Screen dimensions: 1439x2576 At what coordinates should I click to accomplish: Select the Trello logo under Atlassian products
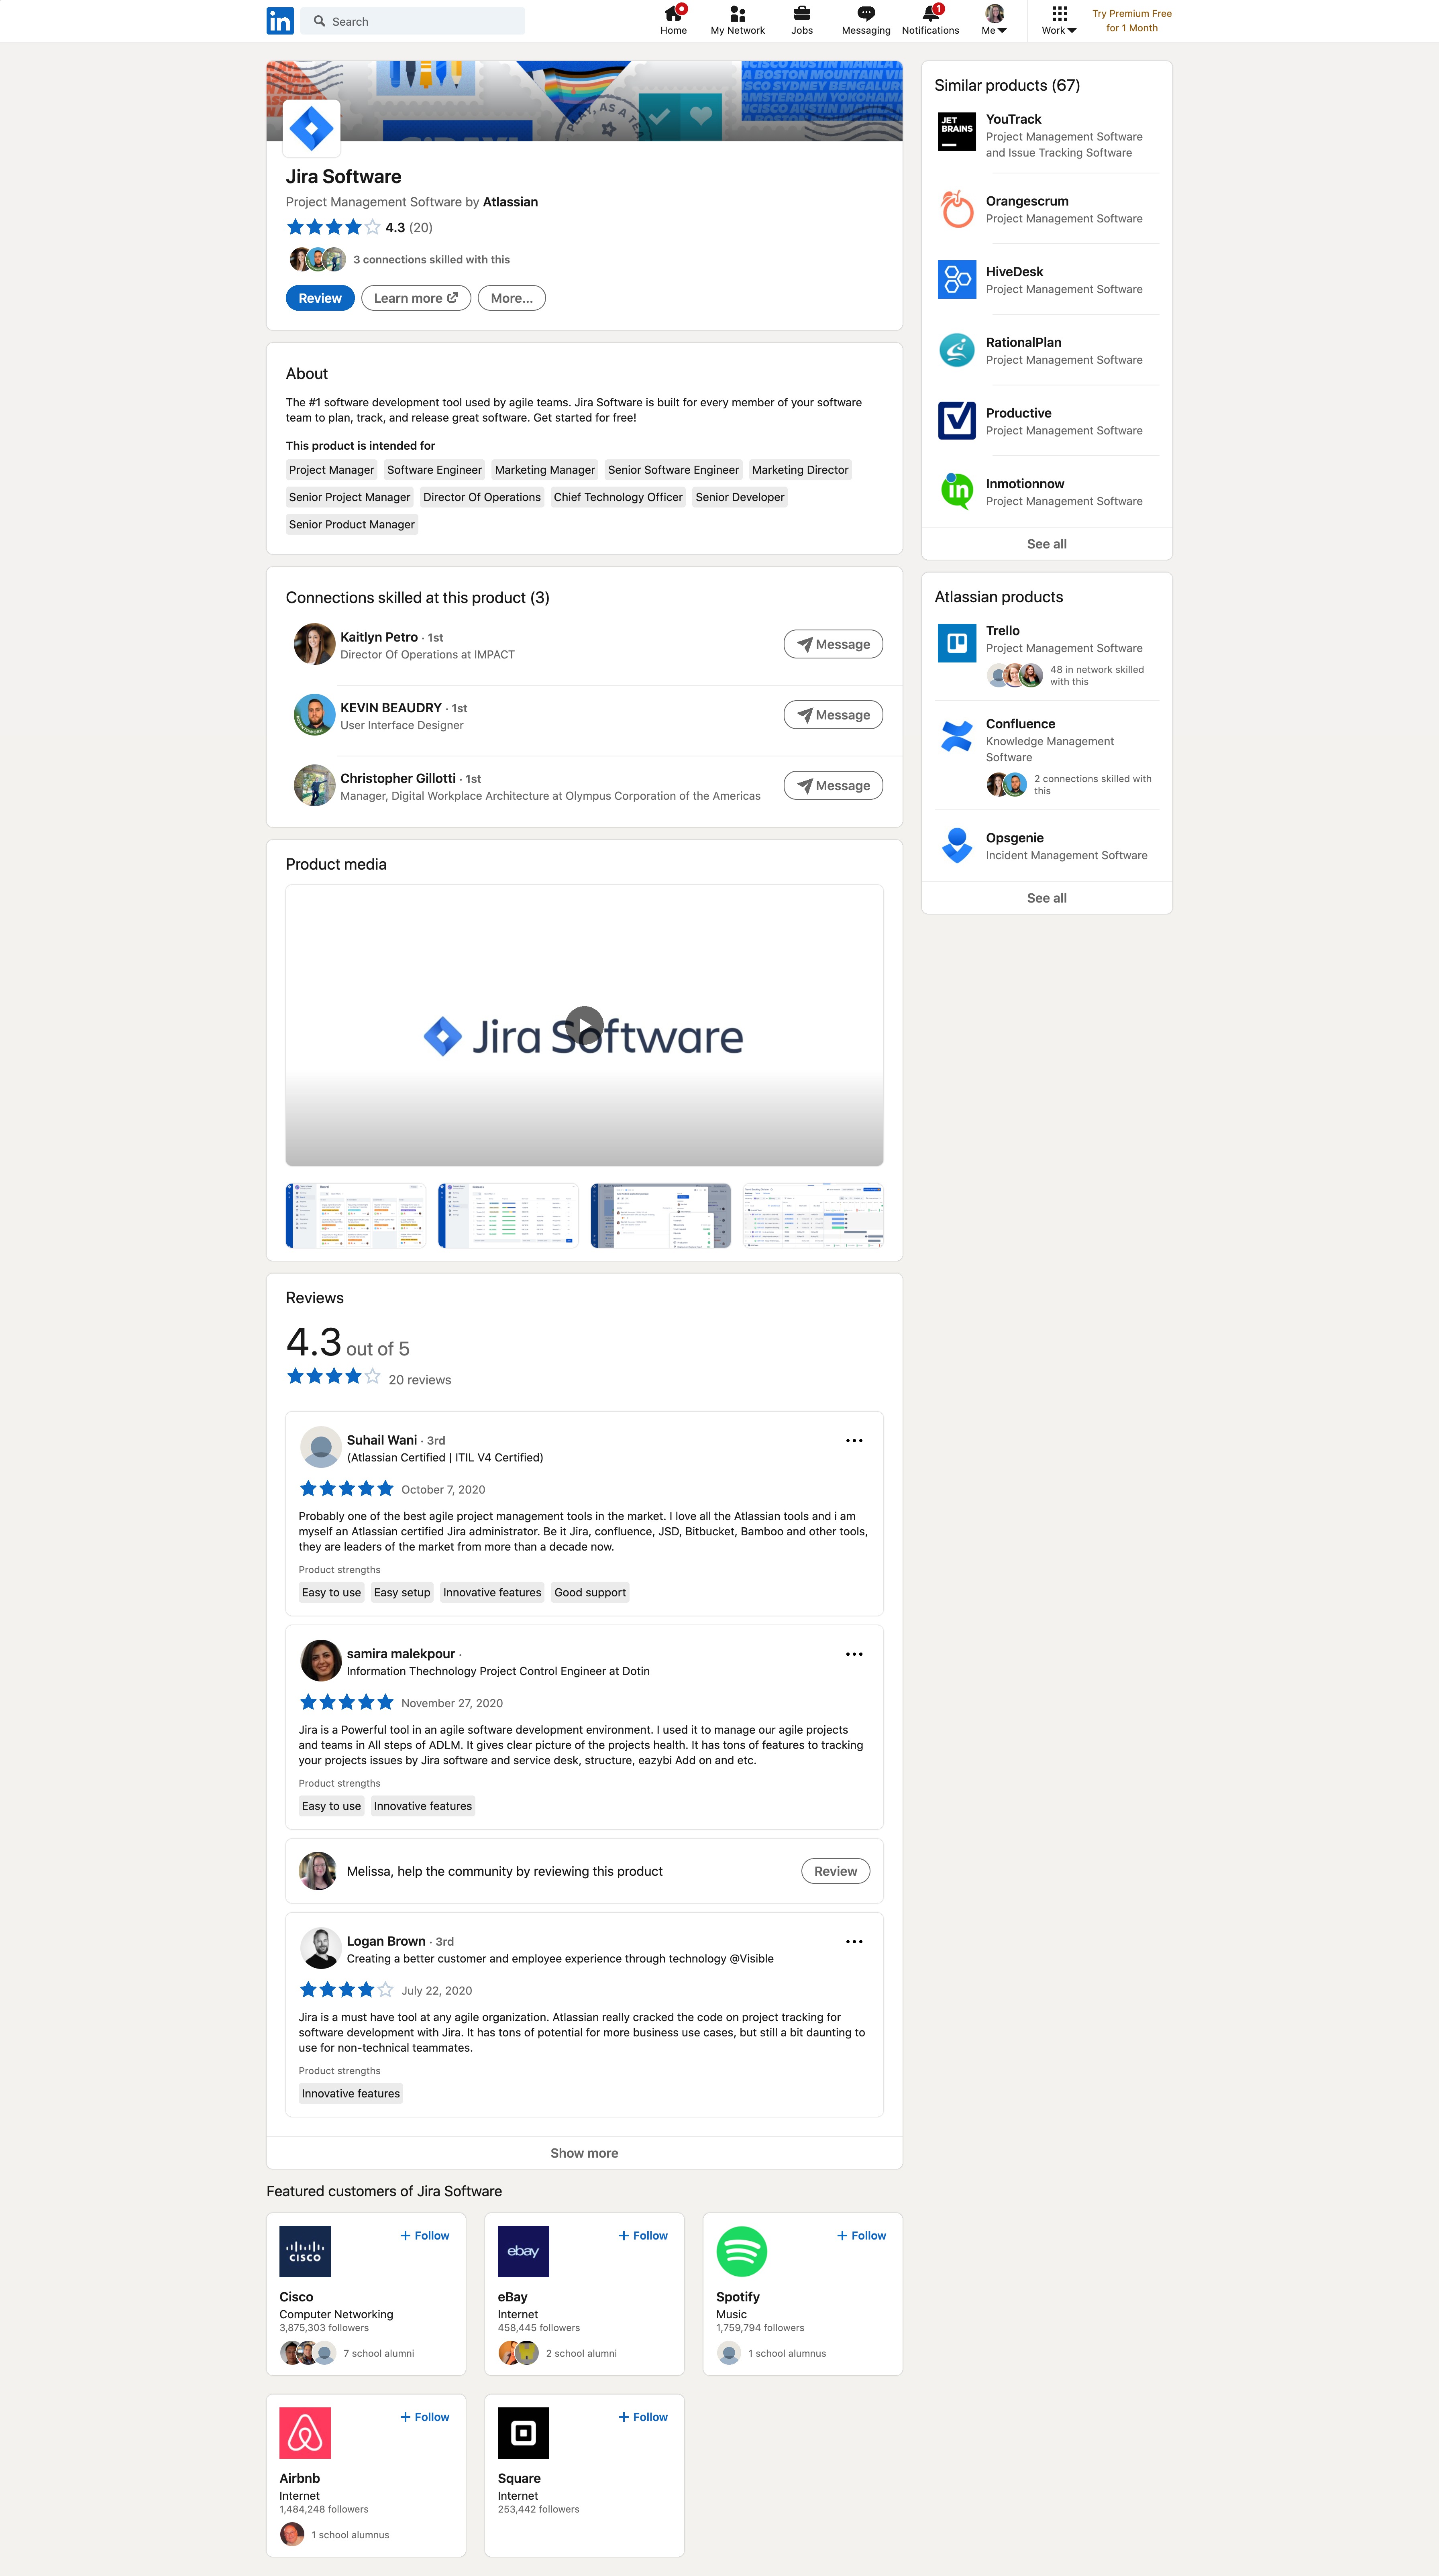tap(956, 644)
